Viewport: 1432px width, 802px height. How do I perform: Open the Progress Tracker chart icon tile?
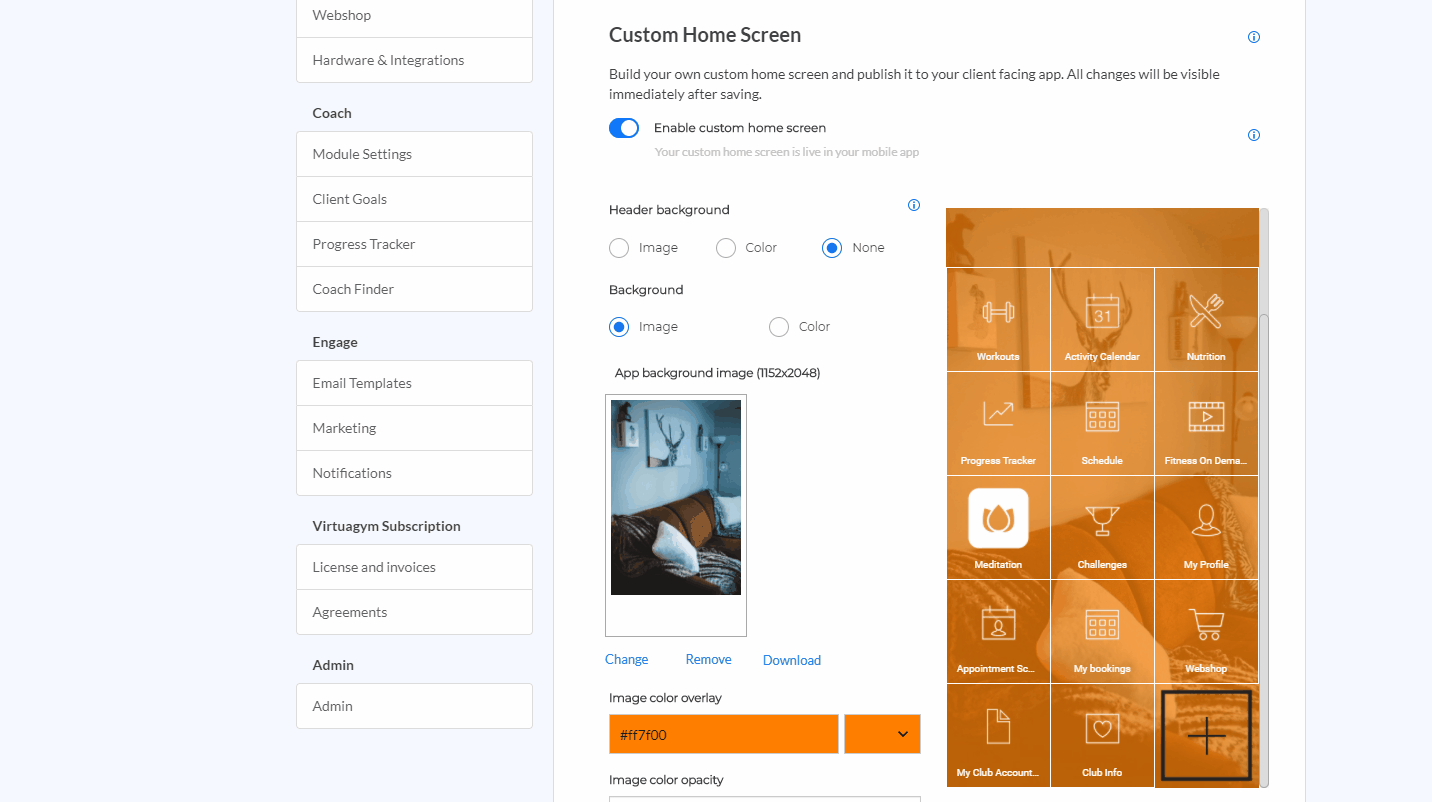[998, 423]
